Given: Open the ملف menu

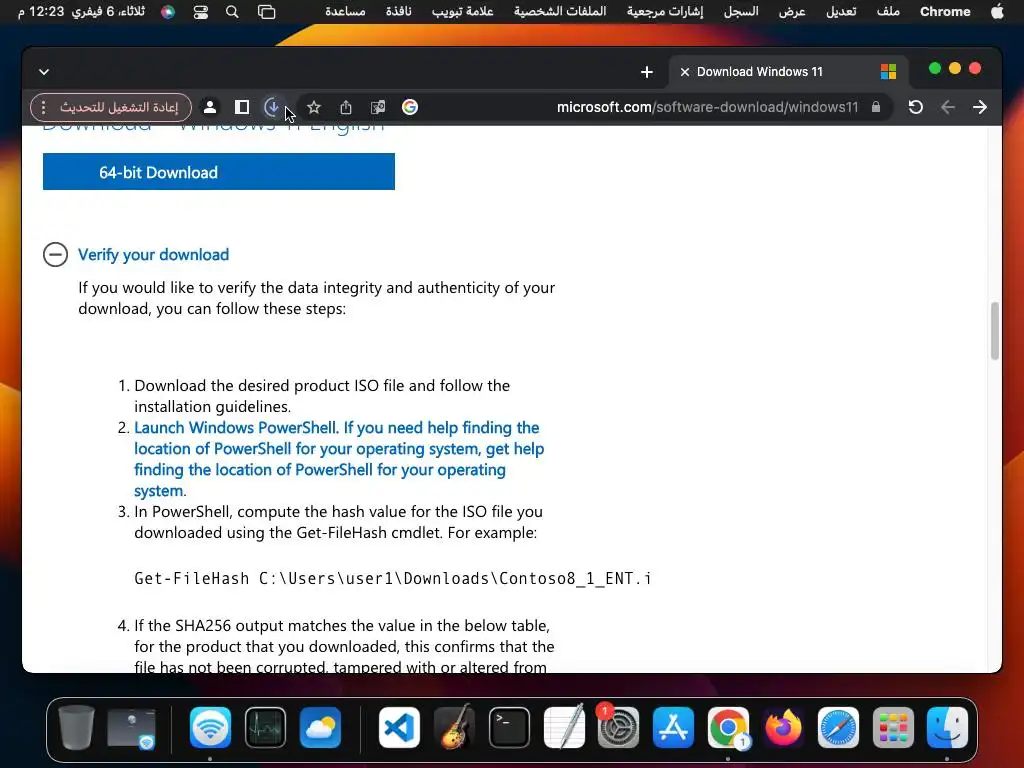Looking at the screenshot, I should click(x=888, y=12).
